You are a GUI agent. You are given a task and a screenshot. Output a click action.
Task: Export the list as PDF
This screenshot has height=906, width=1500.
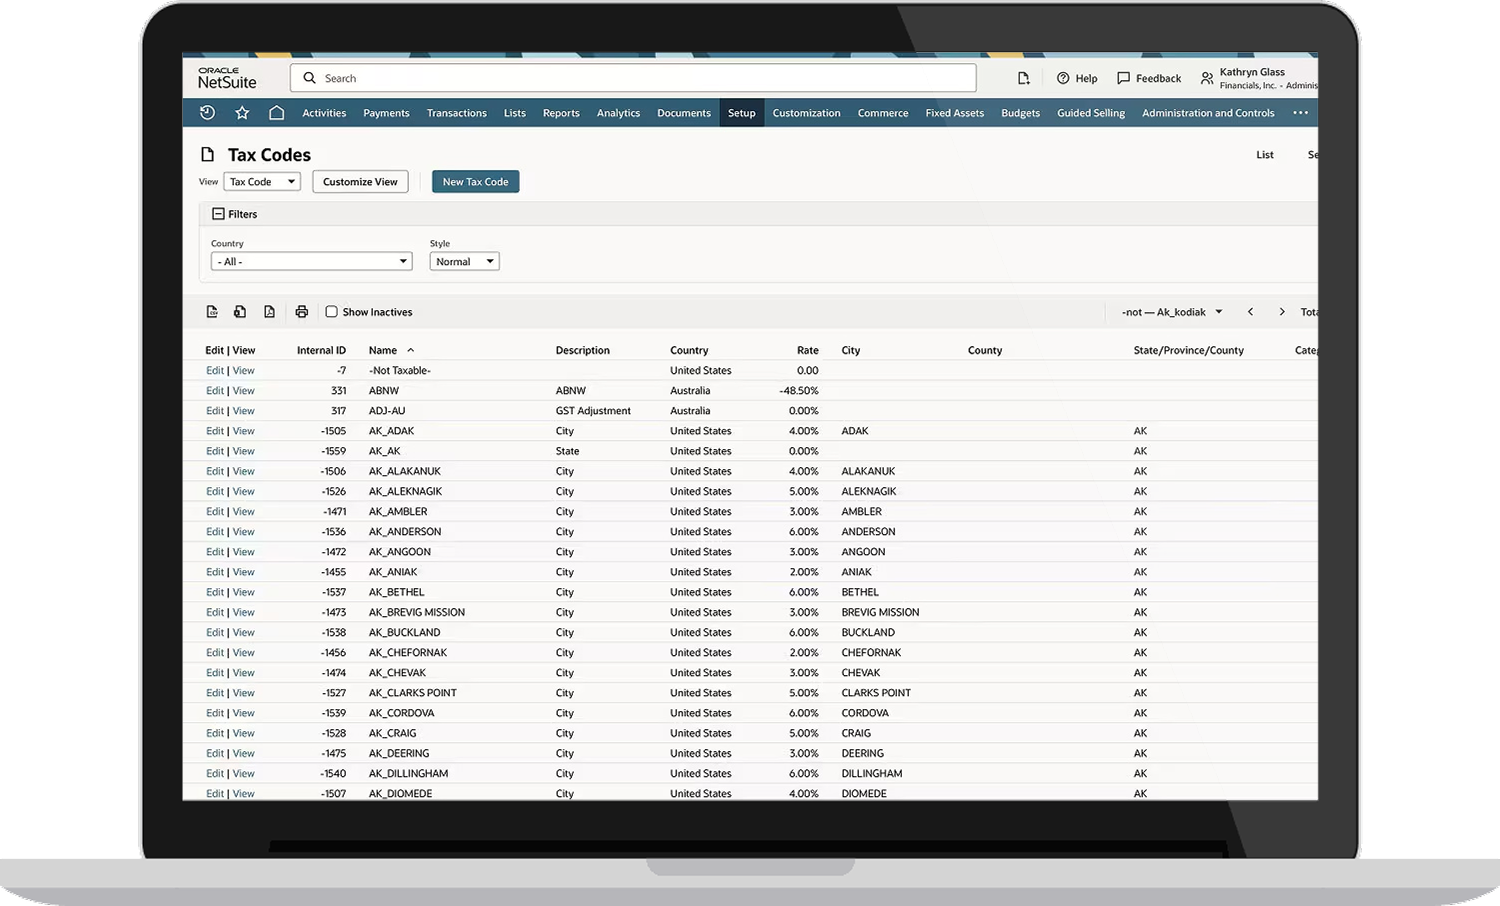pos(269,312)
